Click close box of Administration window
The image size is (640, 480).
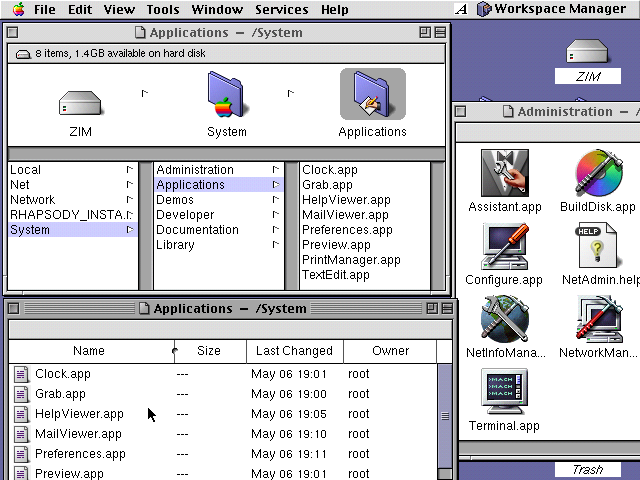(461, 111)
